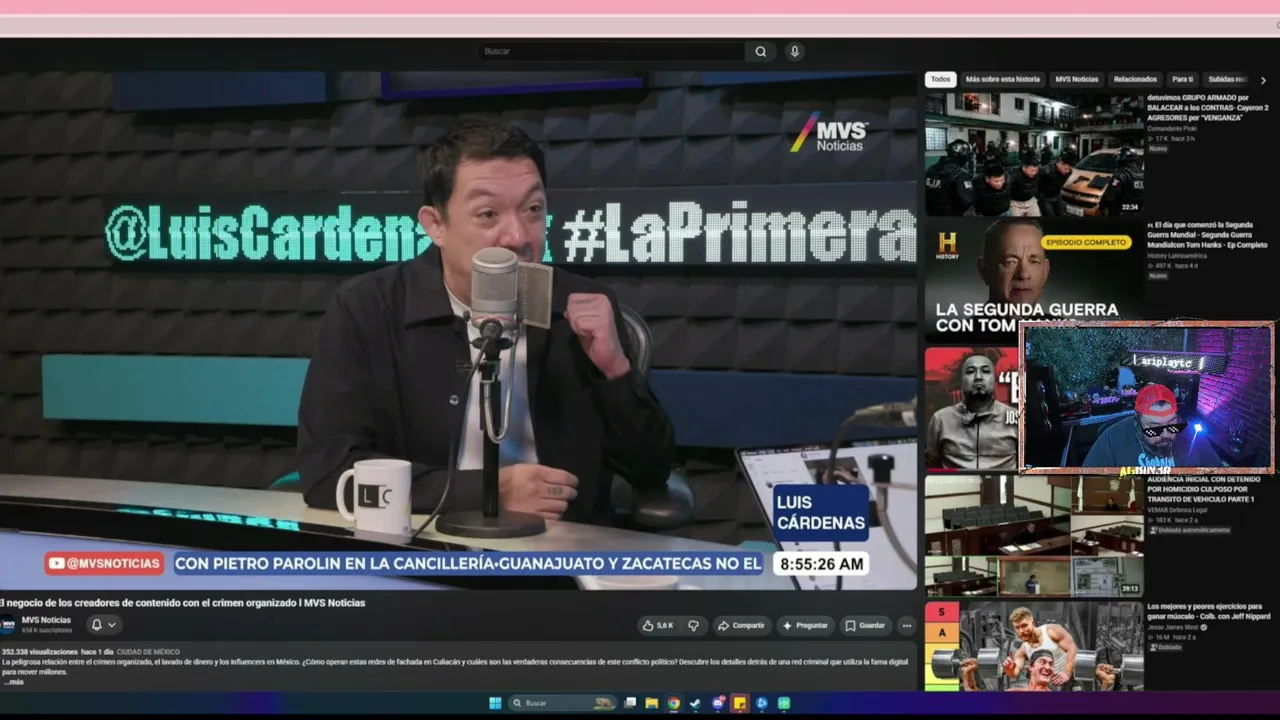Expand the description with ...más

pyautogui.click(x=13, y=682)
